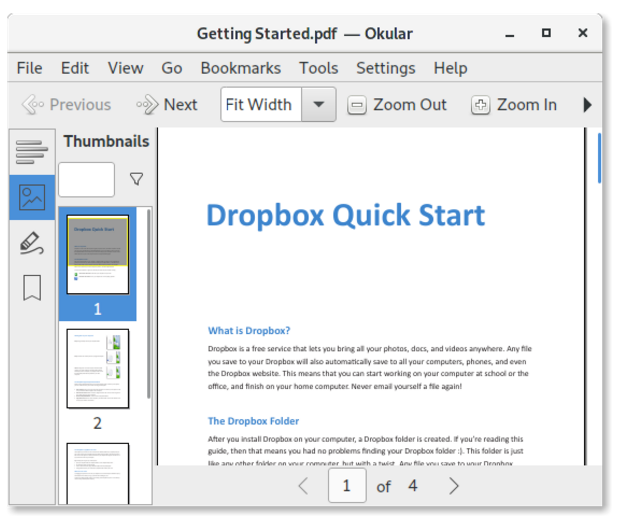The width and height of the screenshot is (622, 524).
Task: Select the Thumbnails sidebar panel icon
Action: coord(32,197)
